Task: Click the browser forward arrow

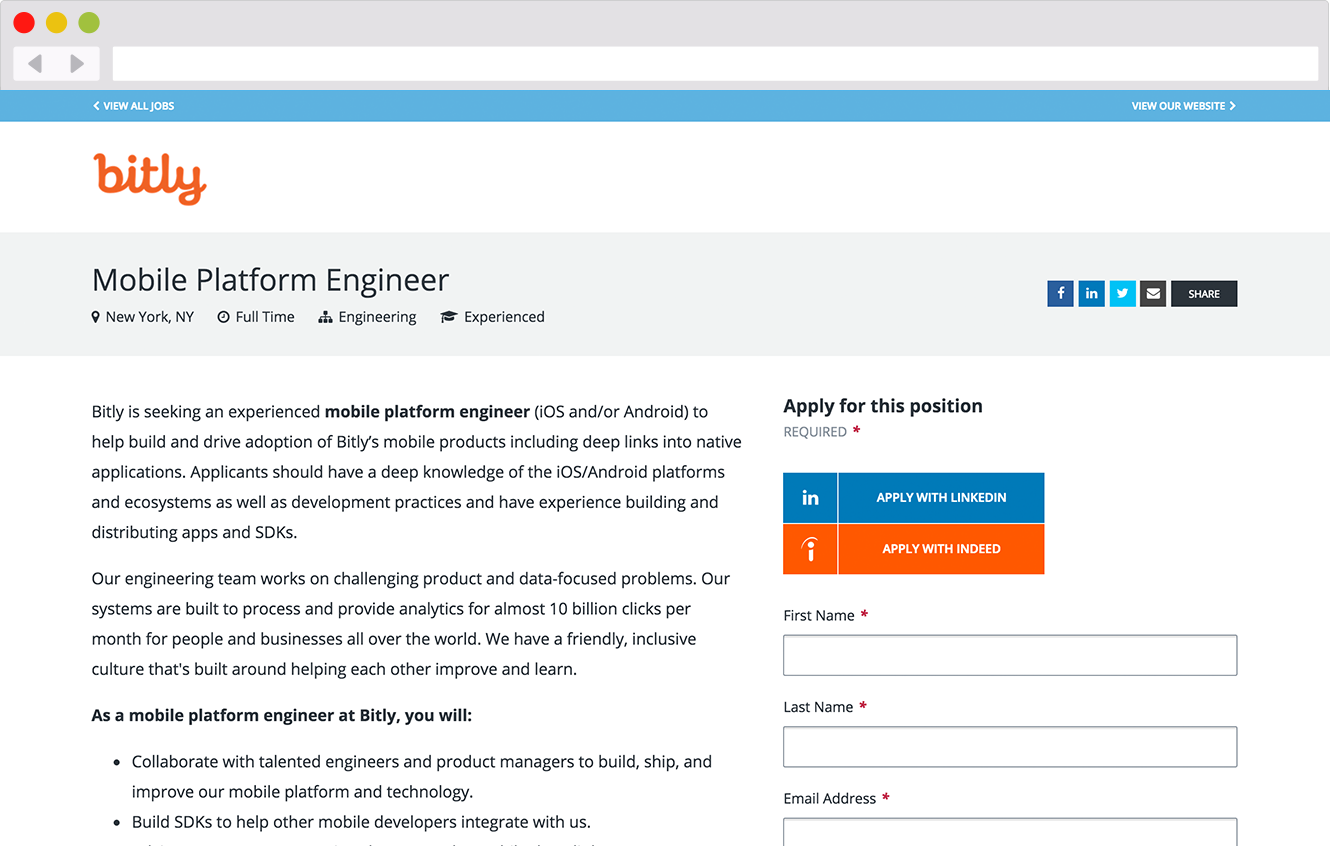Action: pyautogui.click(x=77, y=64)
